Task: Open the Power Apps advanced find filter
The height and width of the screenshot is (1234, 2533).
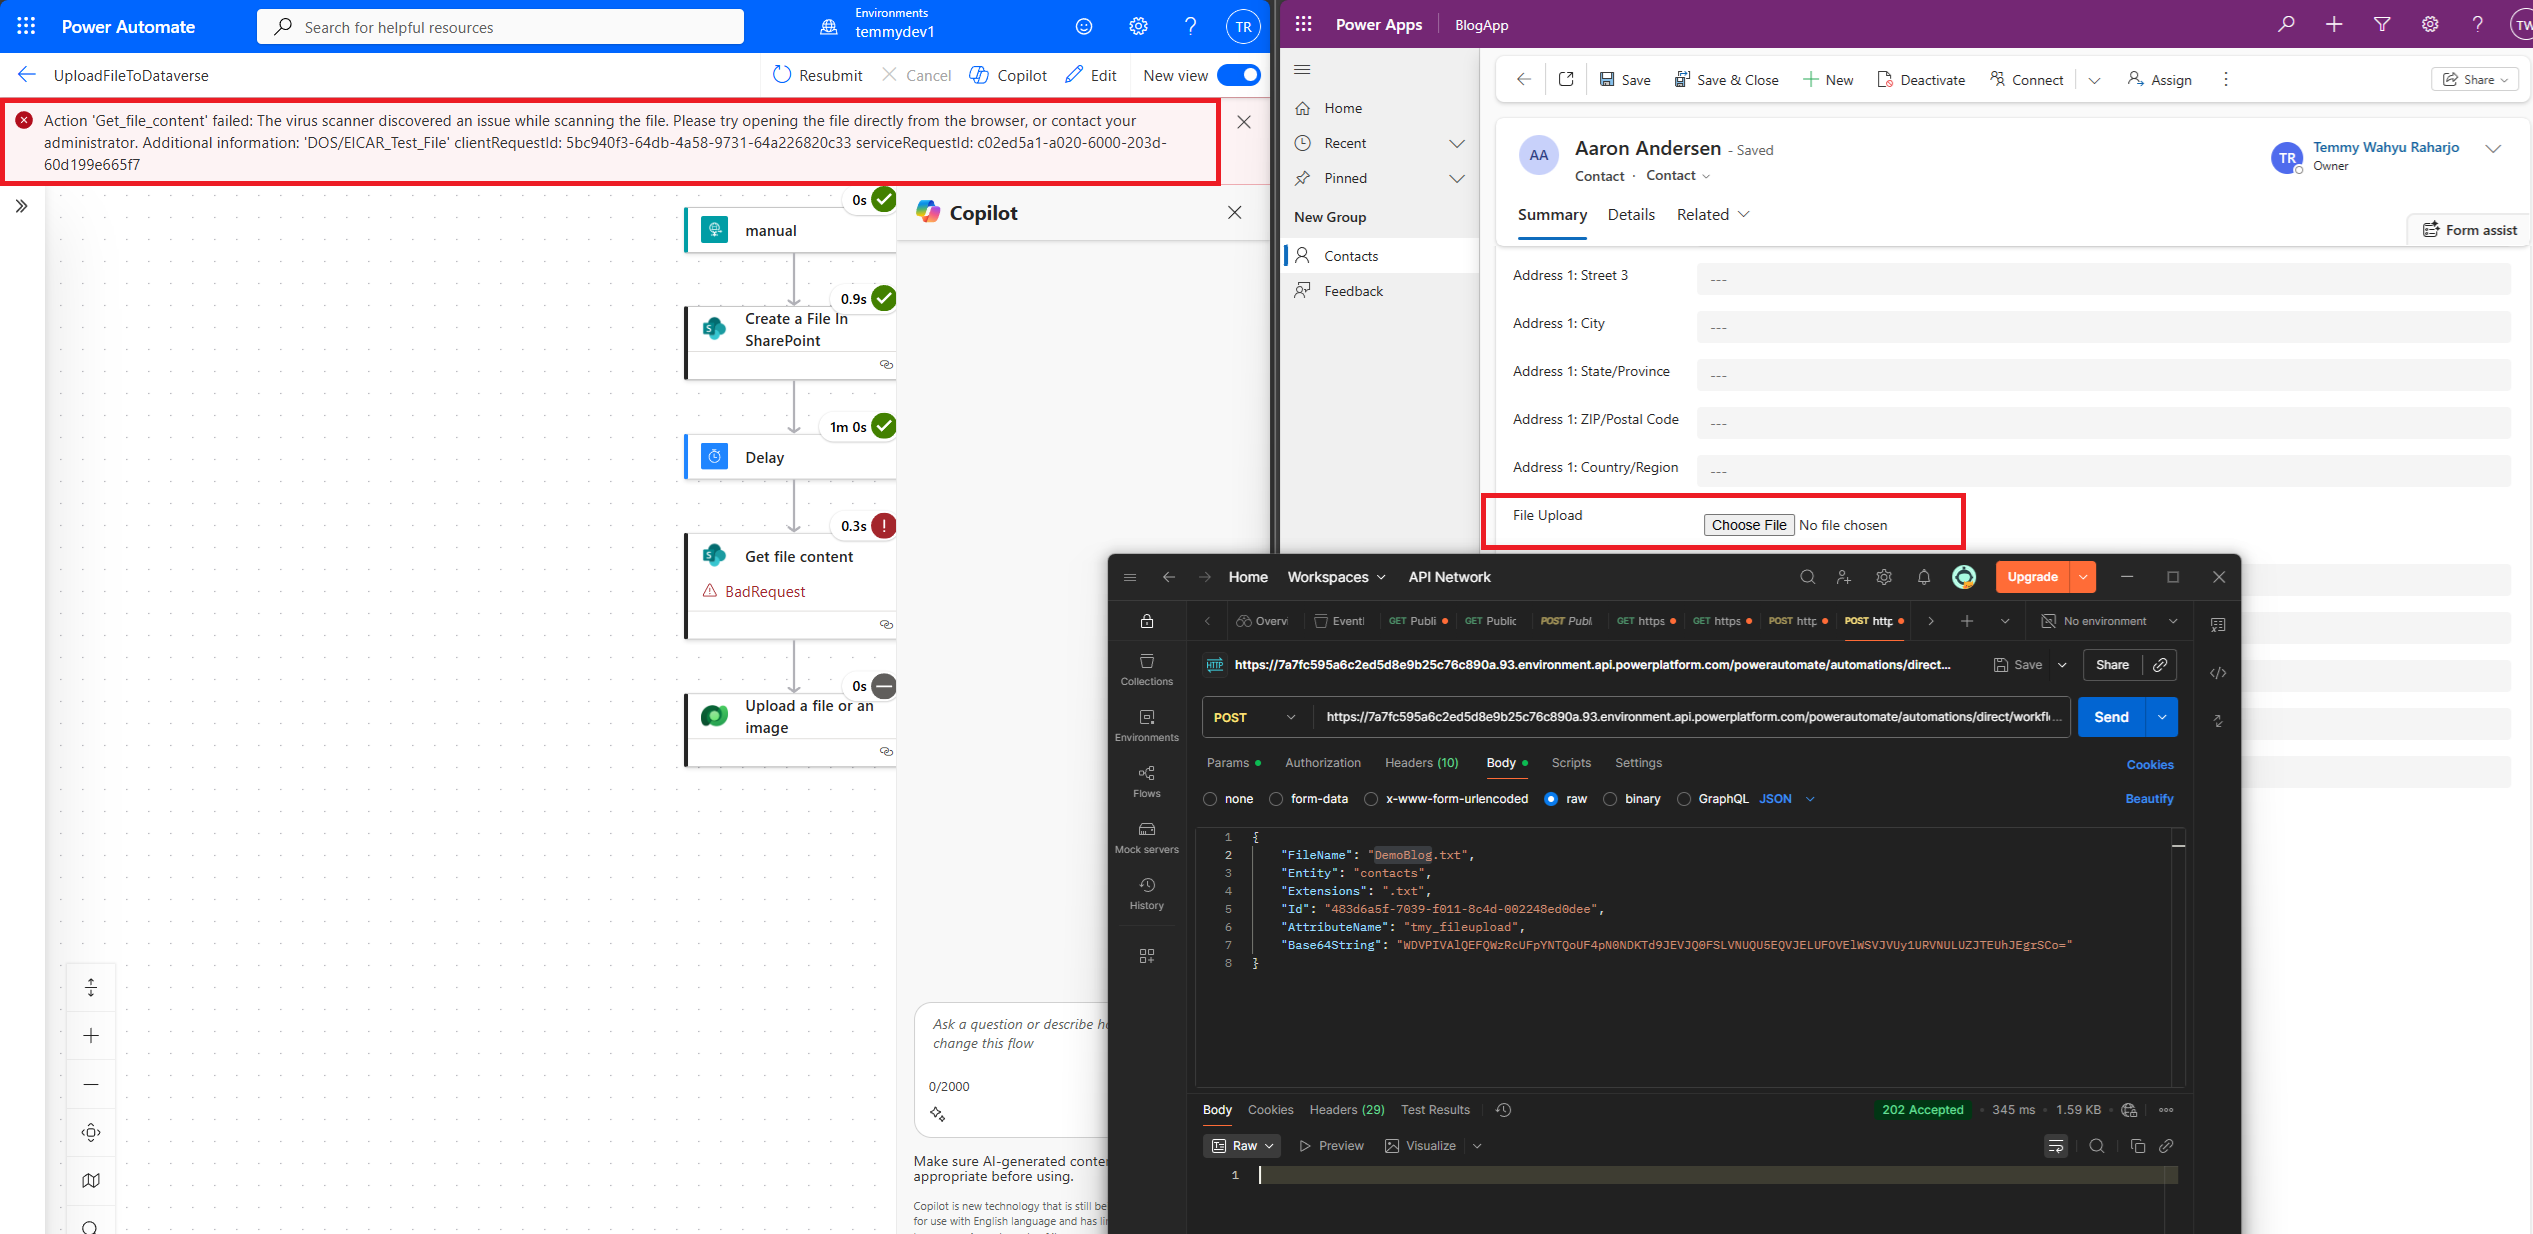Action: [x=2382, y=24]
